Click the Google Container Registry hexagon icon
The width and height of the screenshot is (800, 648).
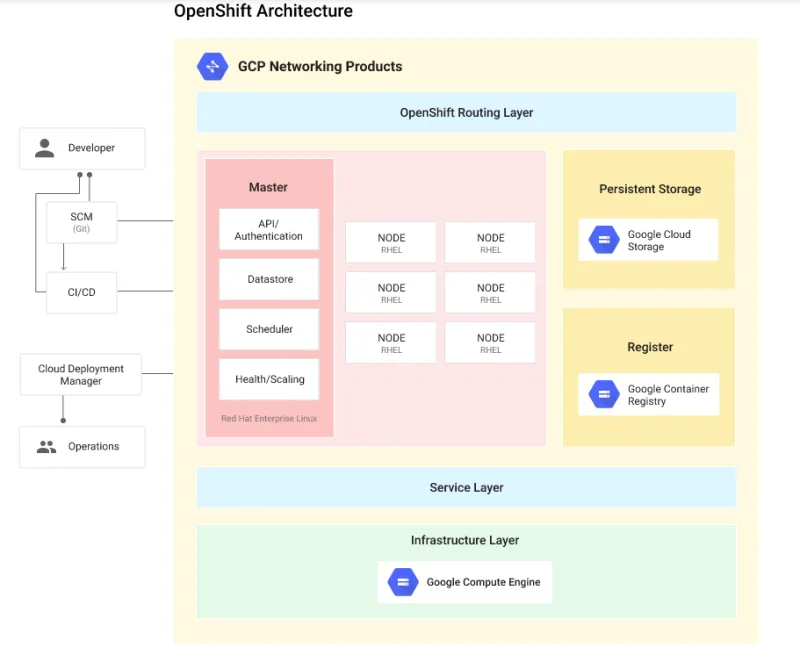(x=604, y=395)
